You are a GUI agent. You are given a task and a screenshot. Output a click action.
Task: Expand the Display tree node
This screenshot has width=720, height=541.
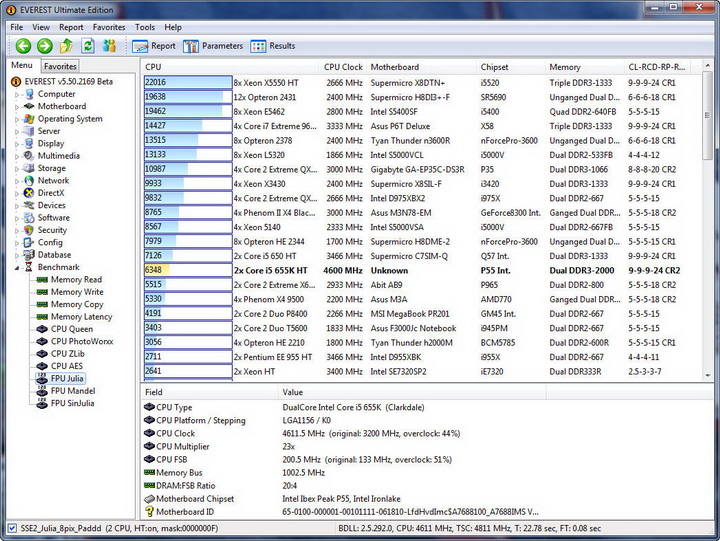[17, 144]
